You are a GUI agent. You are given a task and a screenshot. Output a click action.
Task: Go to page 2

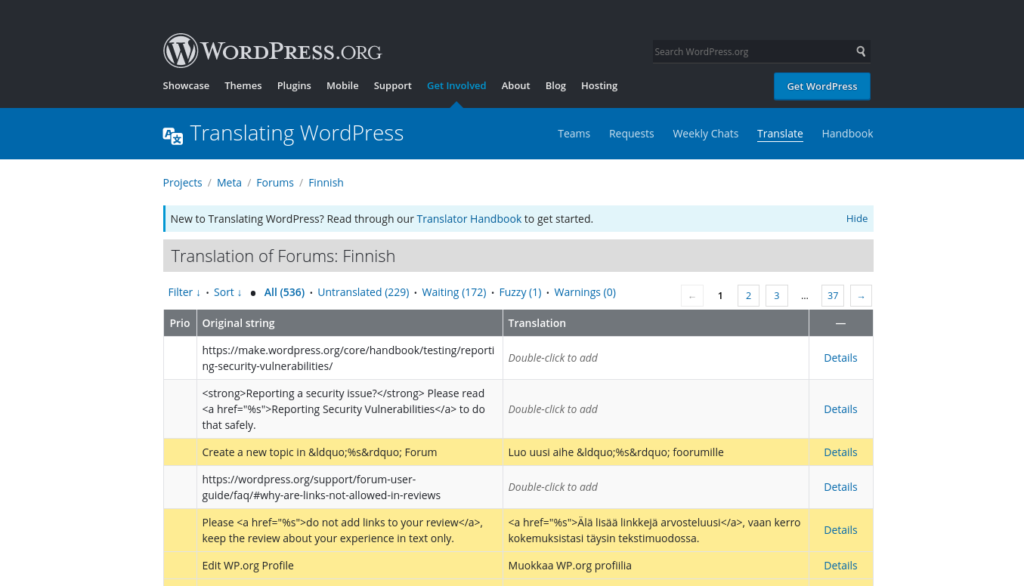pyautogui.click(x=748, y=296)
